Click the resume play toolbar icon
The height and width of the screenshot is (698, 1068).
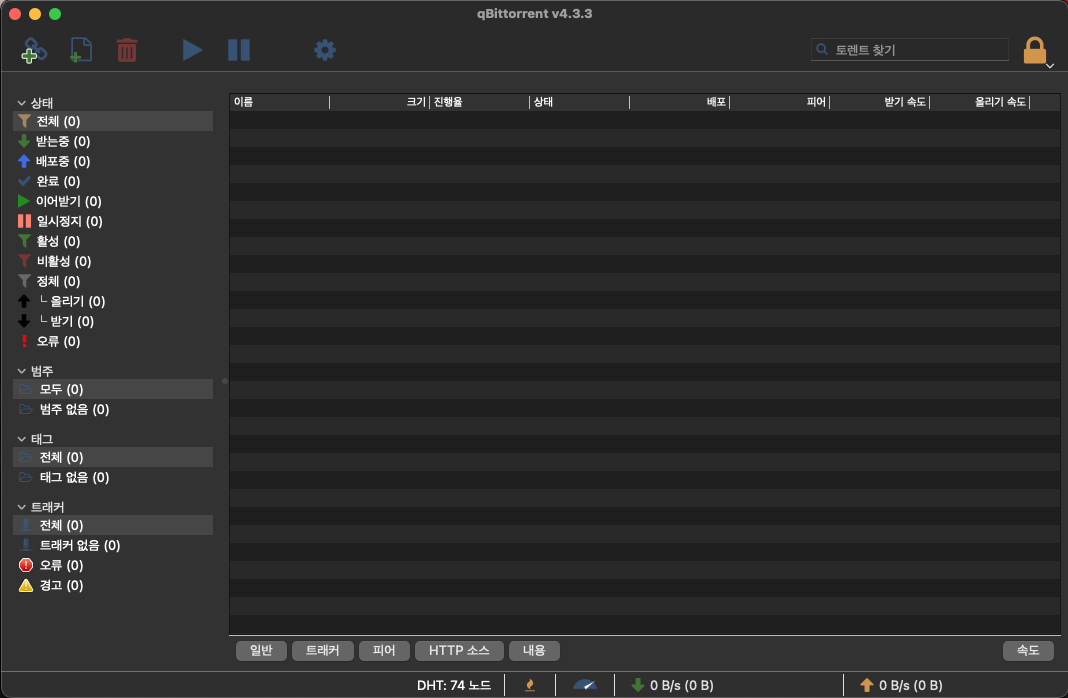point(192,50)
